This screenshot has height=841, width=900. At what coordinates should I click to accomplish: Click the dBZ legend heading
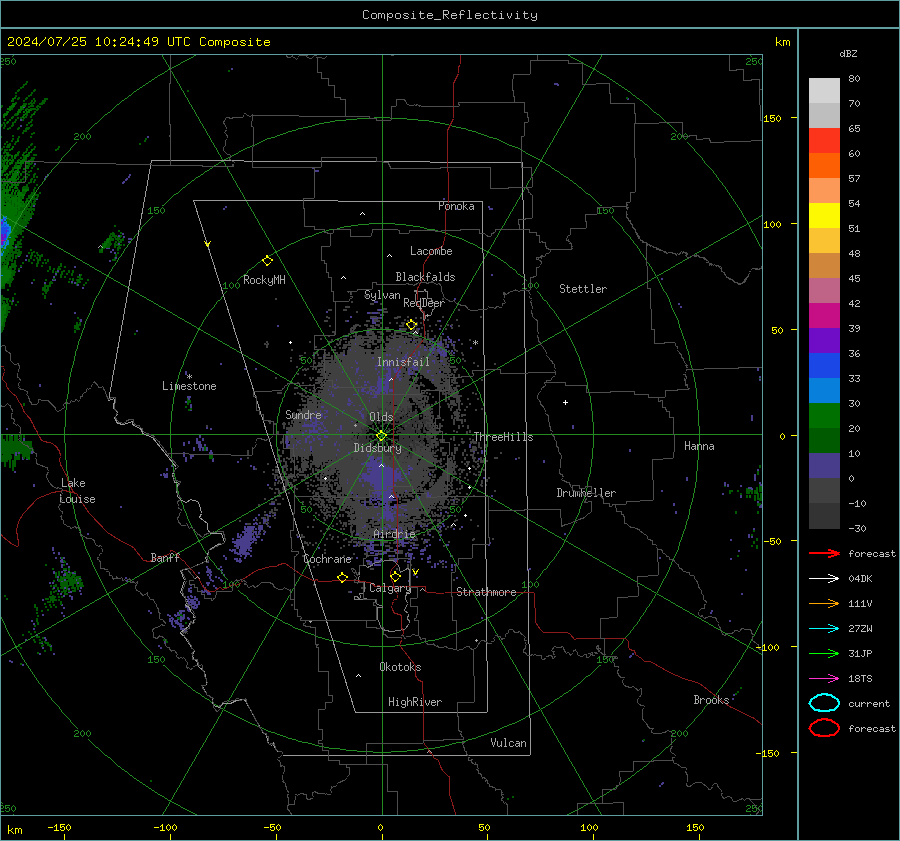(848, 53)
